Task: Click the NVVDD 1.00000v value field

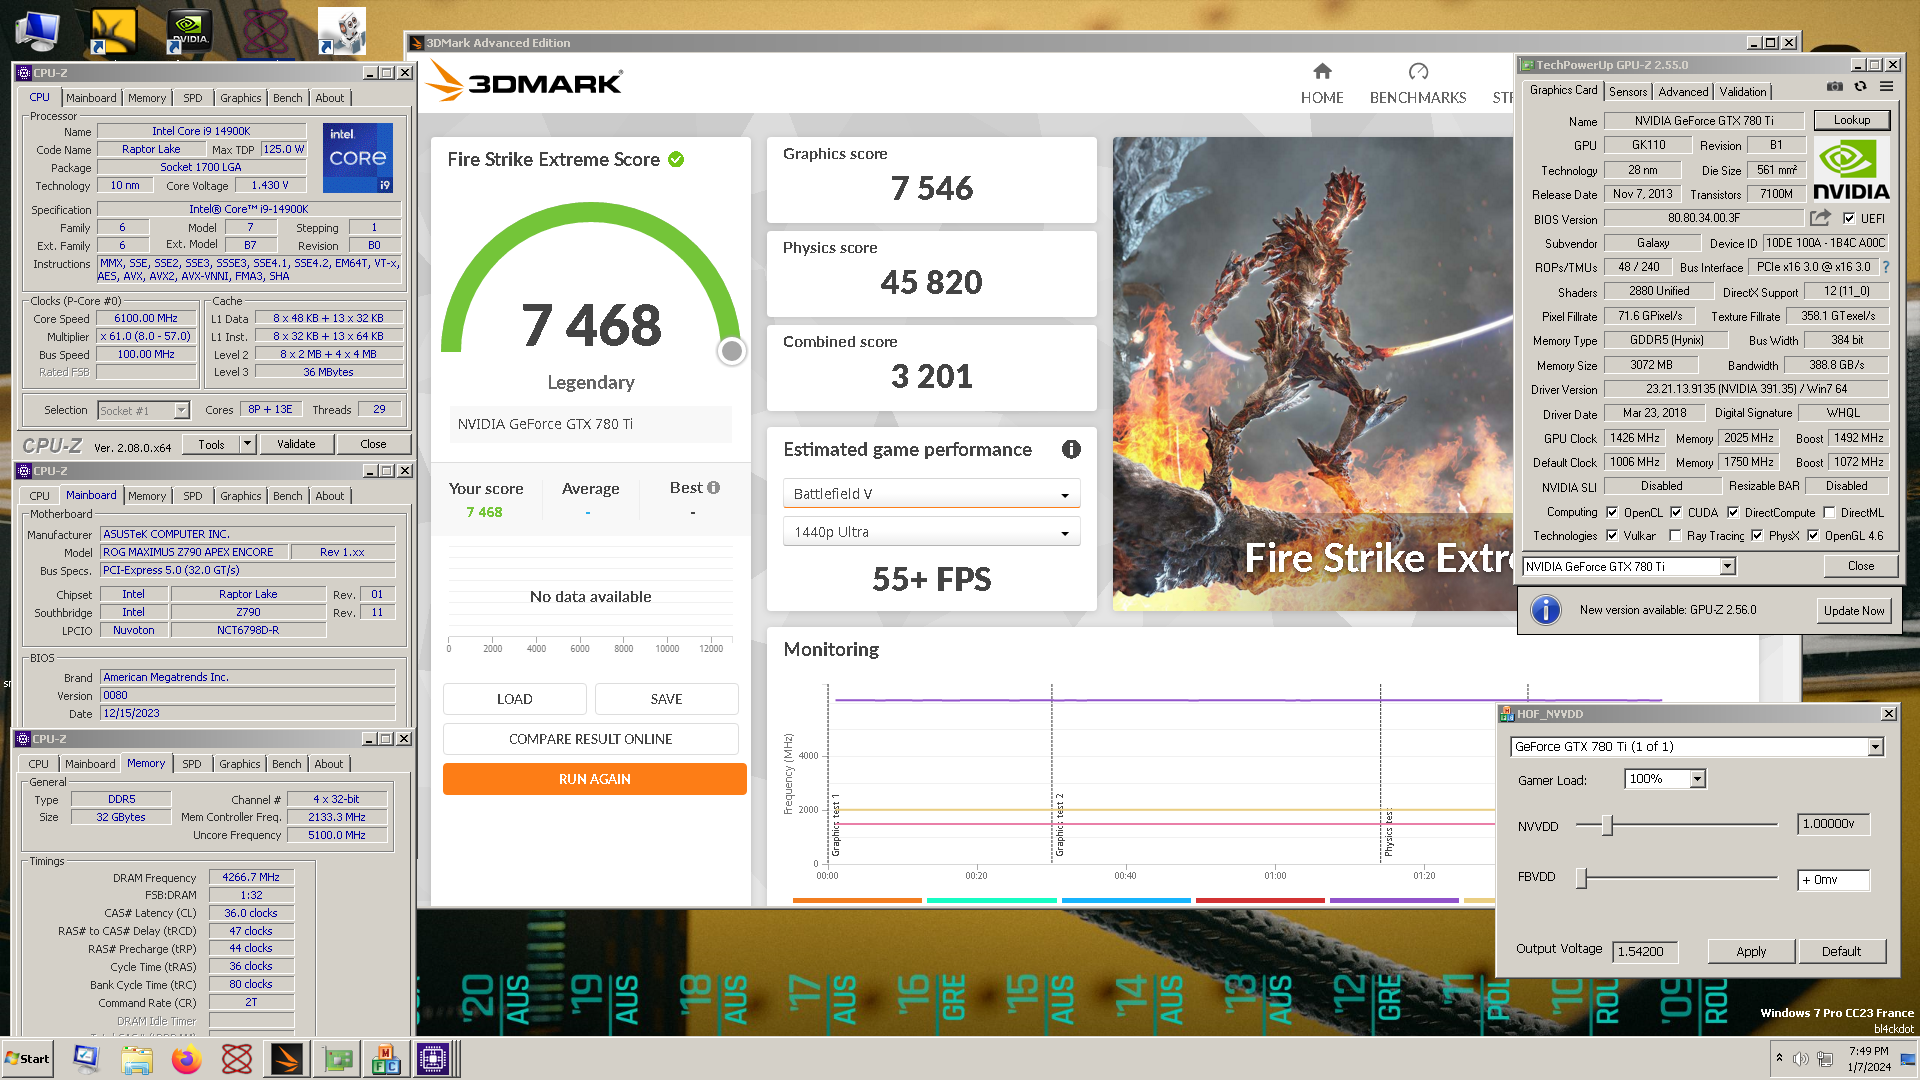Action: pos(1832,824)
